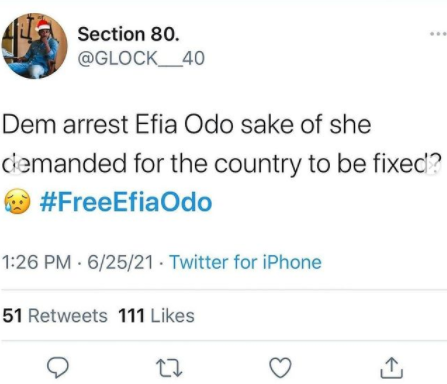The width and height of the screenshot is (447, 384).
Task: Click the display name Section 80.
Action: 128,34
